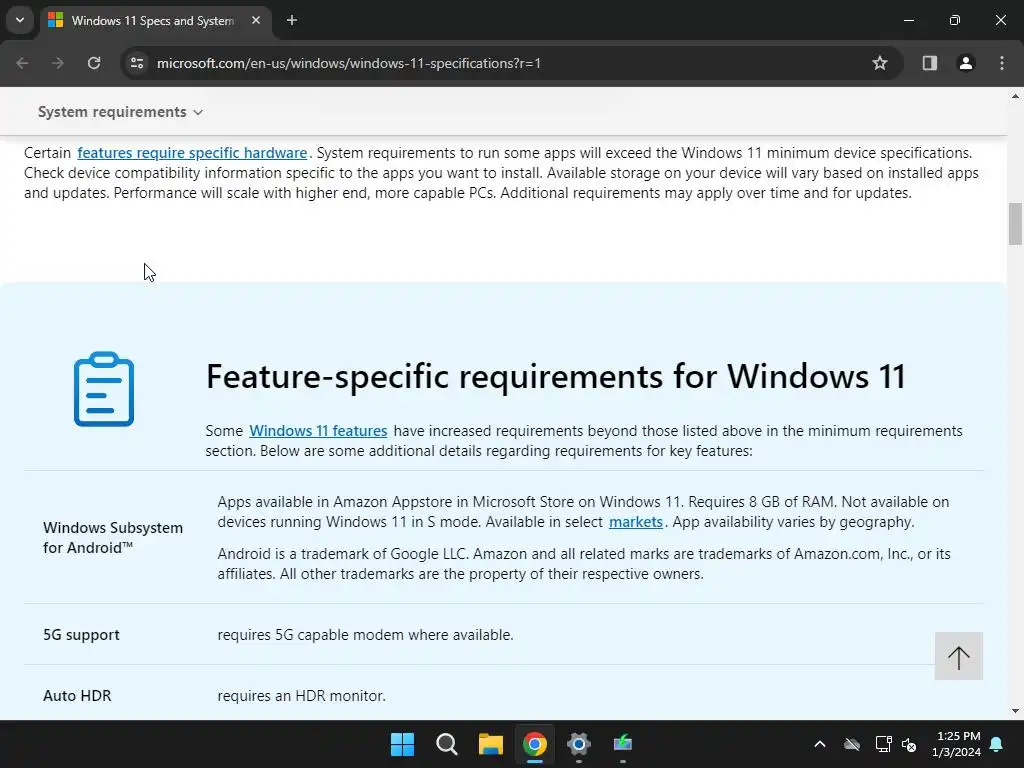View site information icon in address bar
1024x768 pixels.
pyautogui.click(x=137, y=63)
